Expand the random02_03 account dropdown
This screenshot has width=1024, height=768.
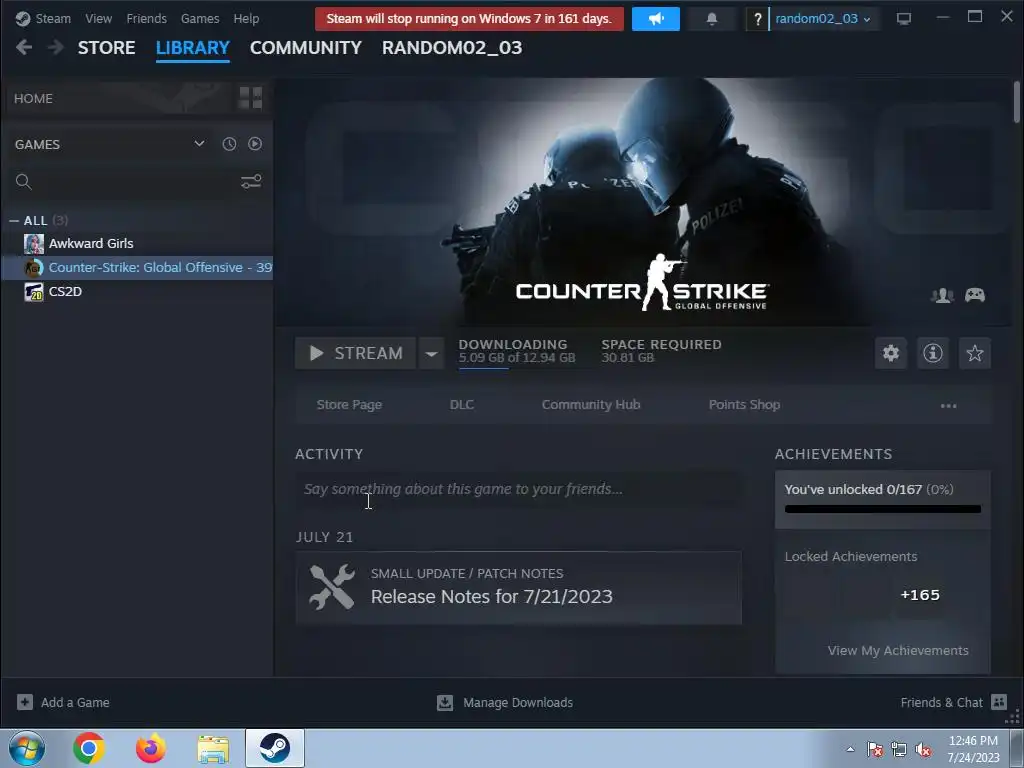[x=823, y=19]
